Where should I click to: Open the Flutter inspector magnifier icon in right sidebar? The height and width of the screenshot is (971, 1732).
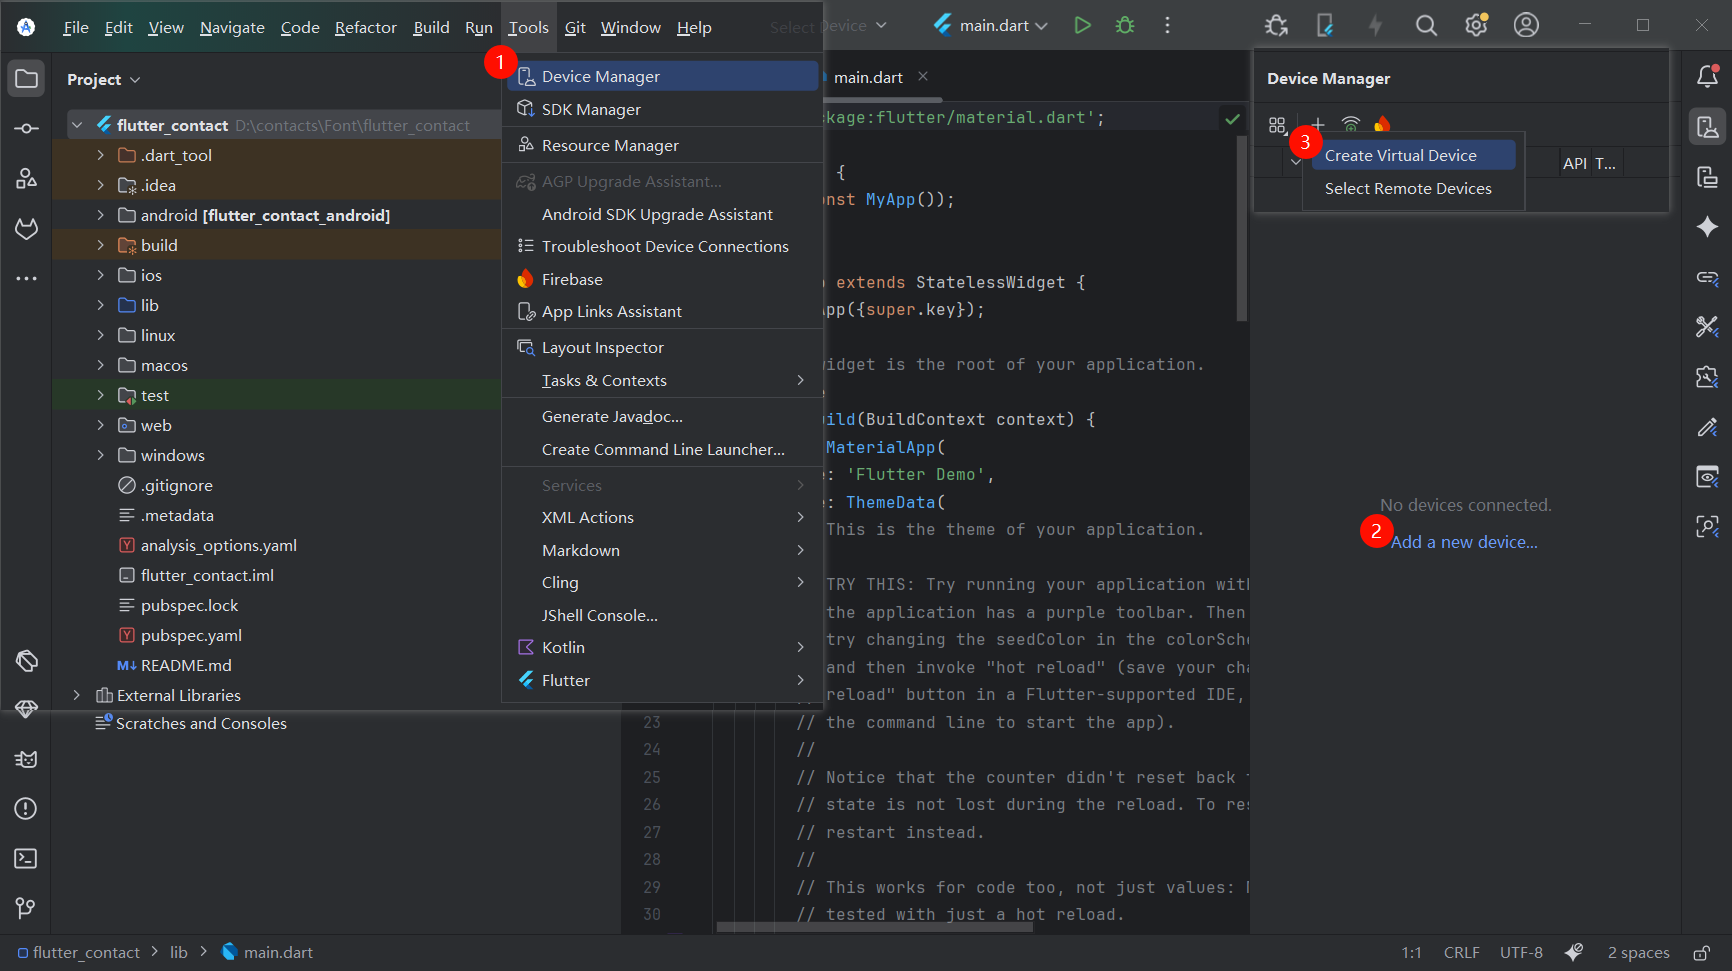(x=1707, y=526)
